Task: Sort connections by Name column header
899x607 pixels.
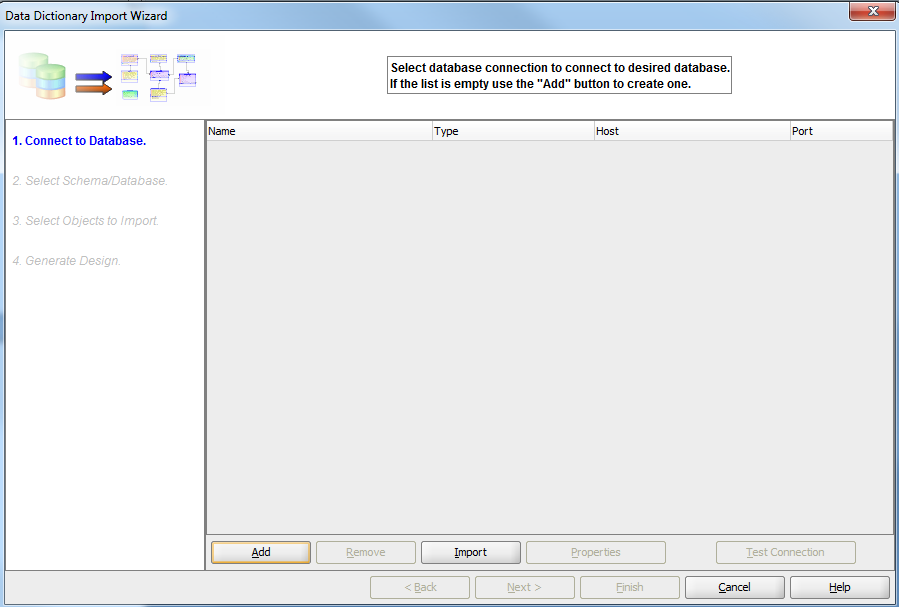Action: 319,131
